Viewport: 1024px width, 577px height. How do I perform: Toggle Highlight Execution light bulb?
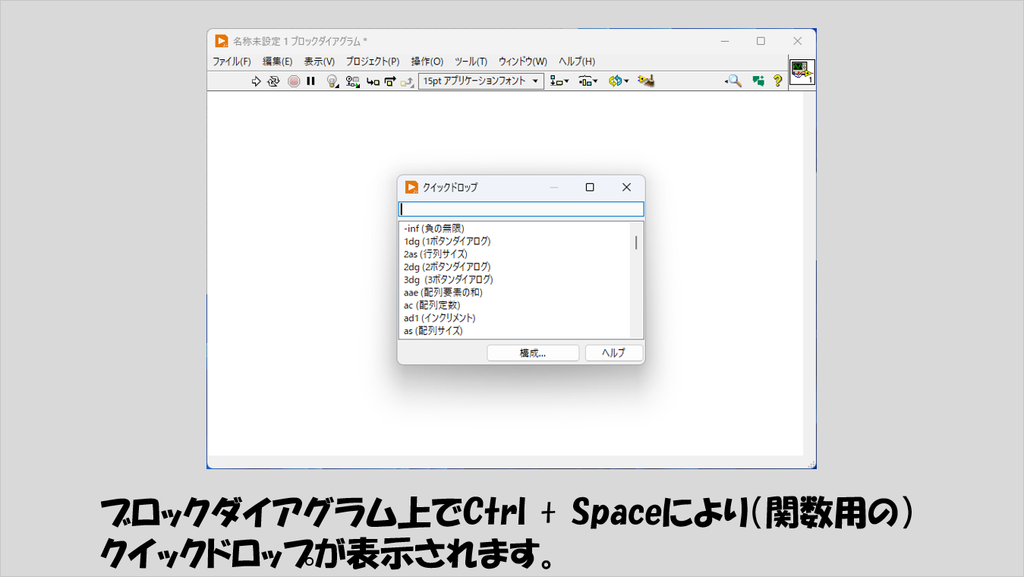tap(332, 81)
